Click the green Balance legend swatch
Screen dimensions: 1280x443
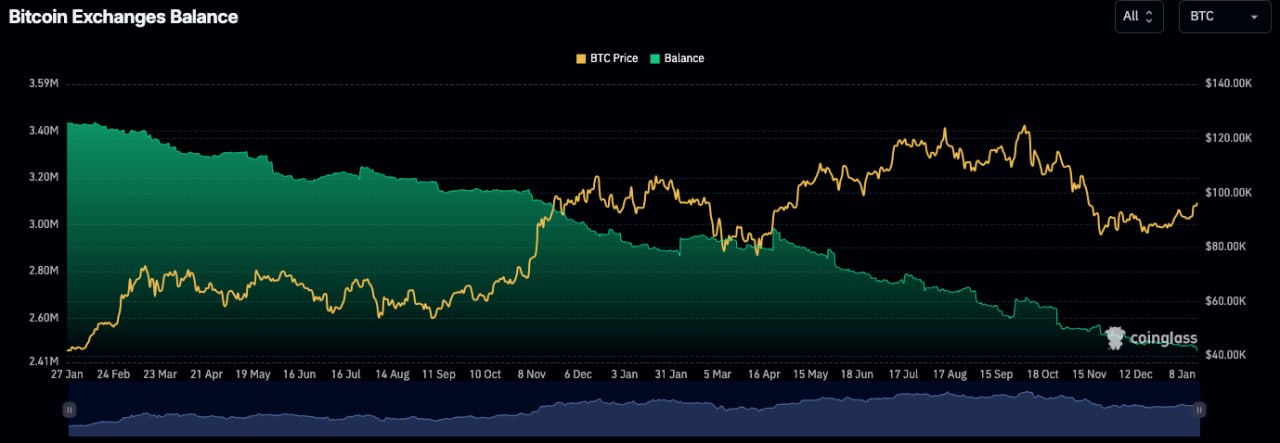(x=656, y=58)
